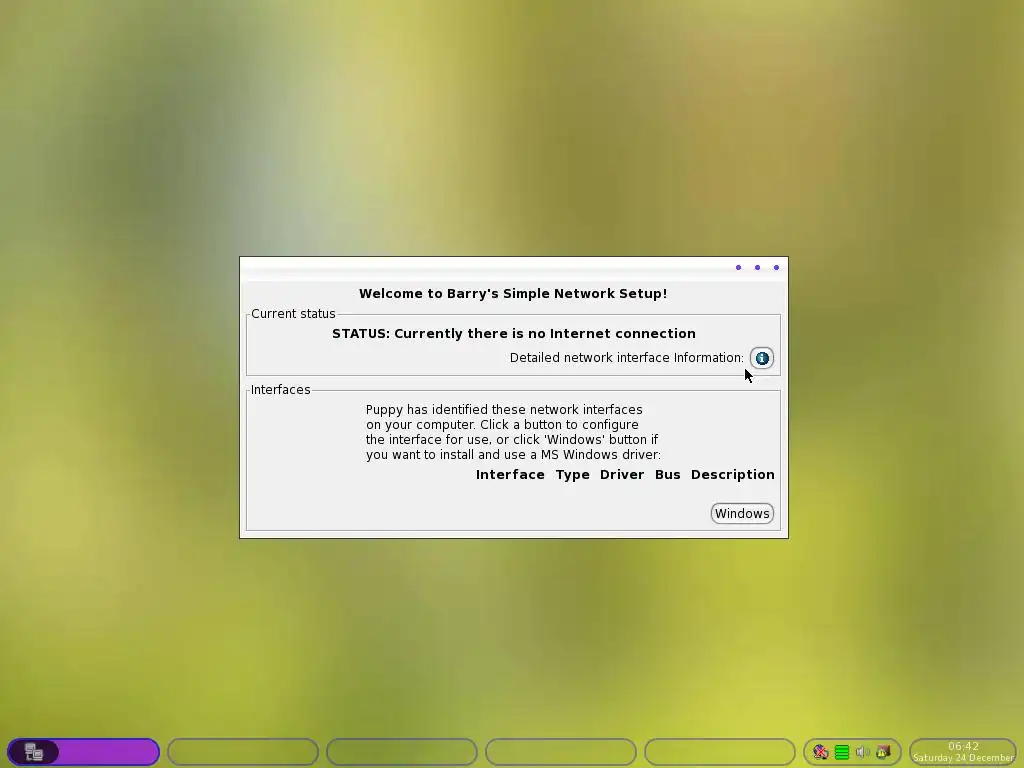Click the 'Detailed network interface Information:' label
The image size is (1024, 768).
[x=626, y=358]
